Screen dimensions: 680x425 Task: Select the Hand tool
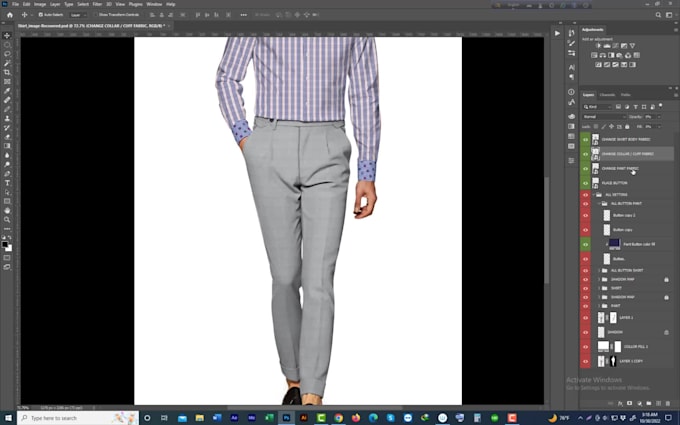[x=7, y=210]
